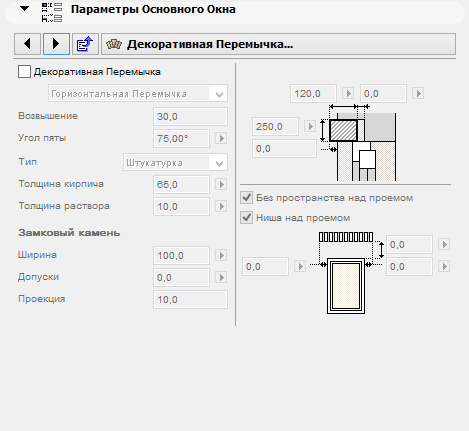Toggle Ниша над проемом checkbox
Viewport: 469px width, 431px height.
coord(246,218)
